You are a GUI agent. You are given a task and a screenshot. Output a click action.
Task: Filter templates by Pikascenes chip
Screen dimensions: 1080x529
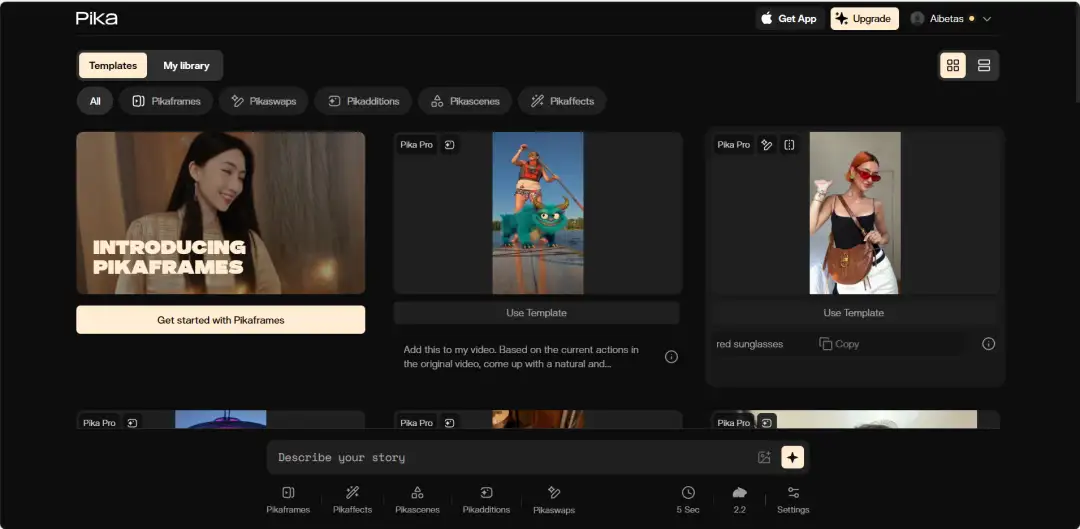pos(465,101)
